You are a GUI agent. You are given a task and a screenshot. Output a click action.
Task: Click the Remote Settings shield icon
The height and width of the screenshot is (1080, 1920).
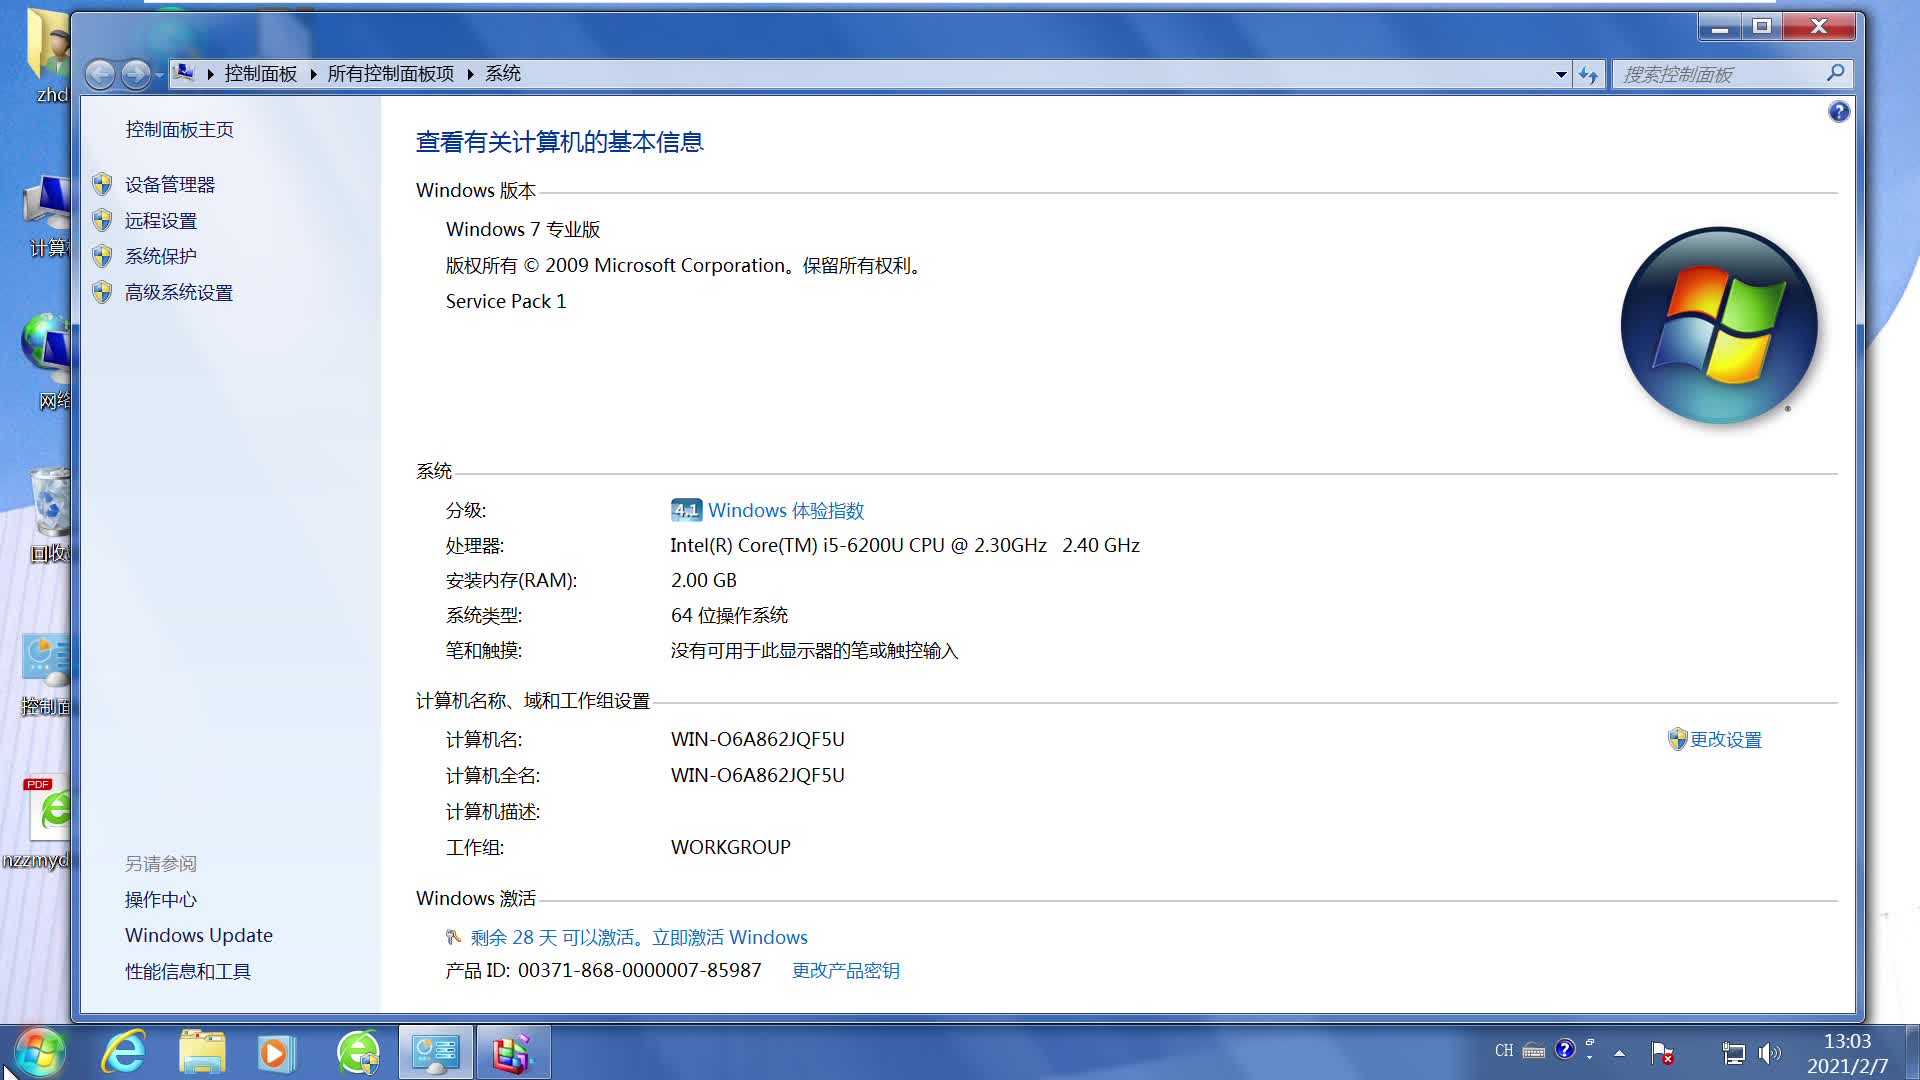102,220
